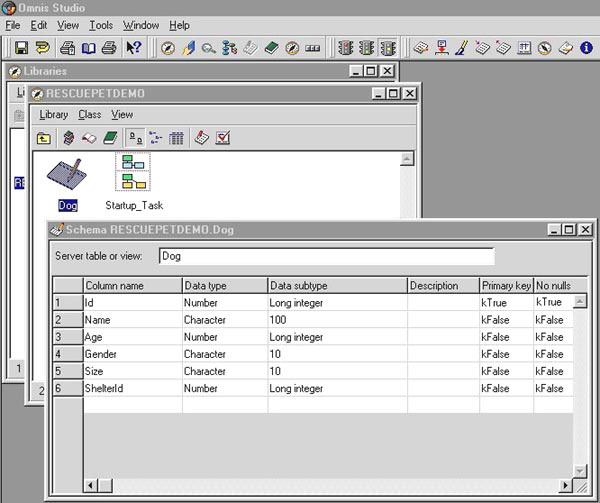Open the main View menu
Screen dimensions: 600x503
tap(68, 26)
